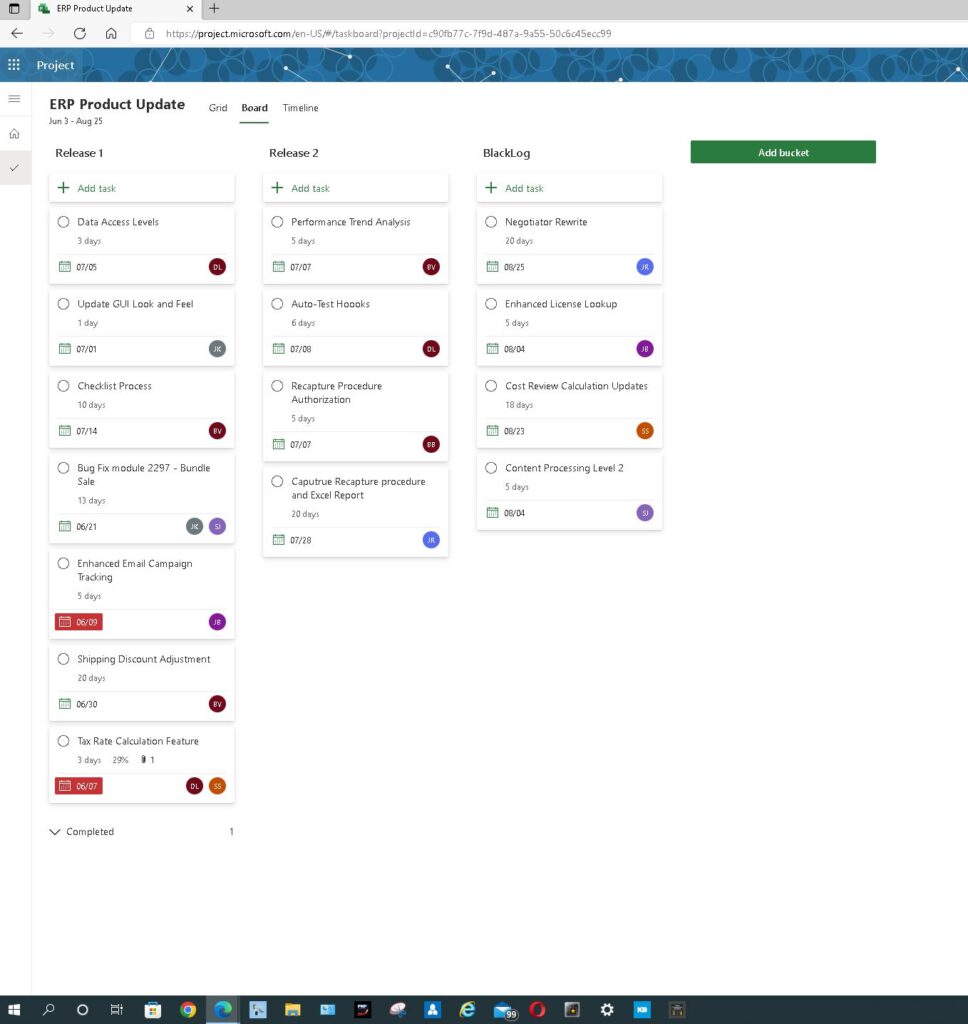968x1024 pixels.
Task: Click the green Add bucket button
Action: point(783,152)
